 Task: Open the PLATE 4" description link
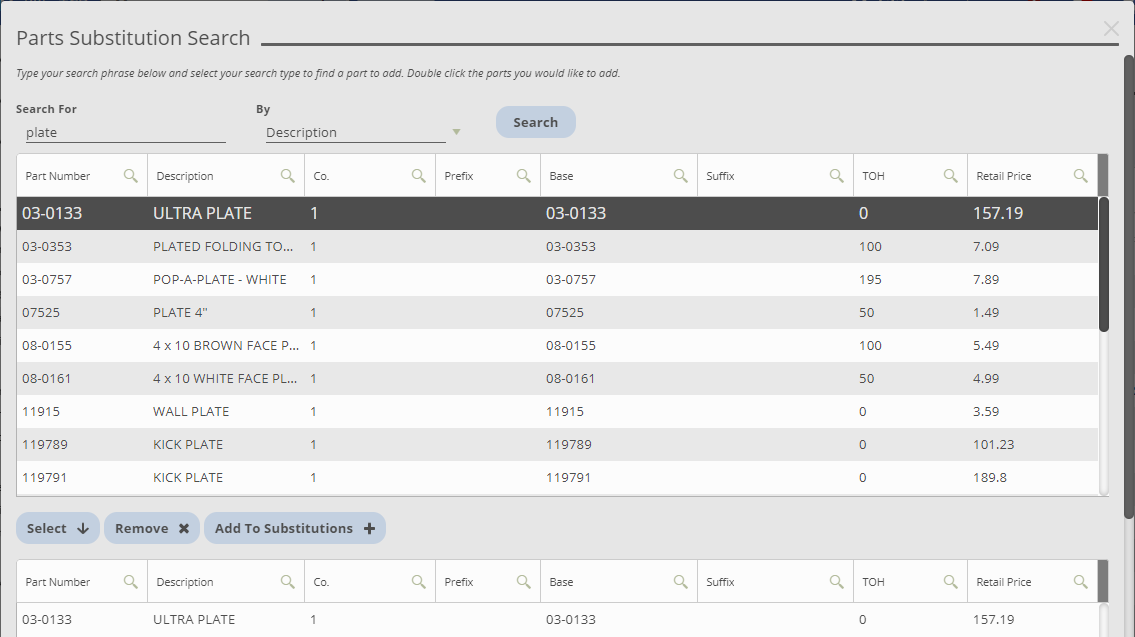182,312
